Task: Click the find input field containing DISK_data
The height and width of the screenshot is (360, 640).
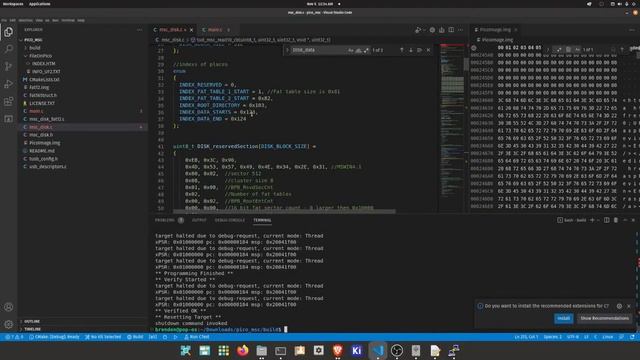Action: click(x=318, y=50)
